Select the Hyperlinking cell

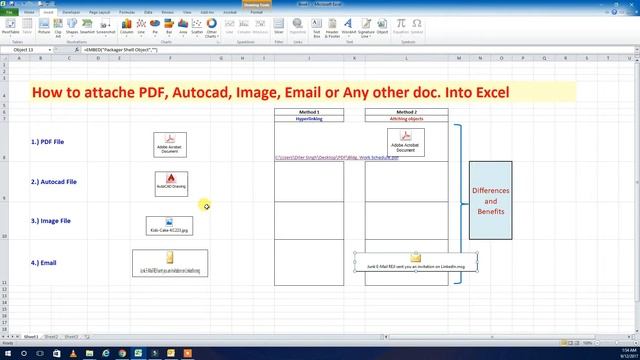tap(309, 119)
